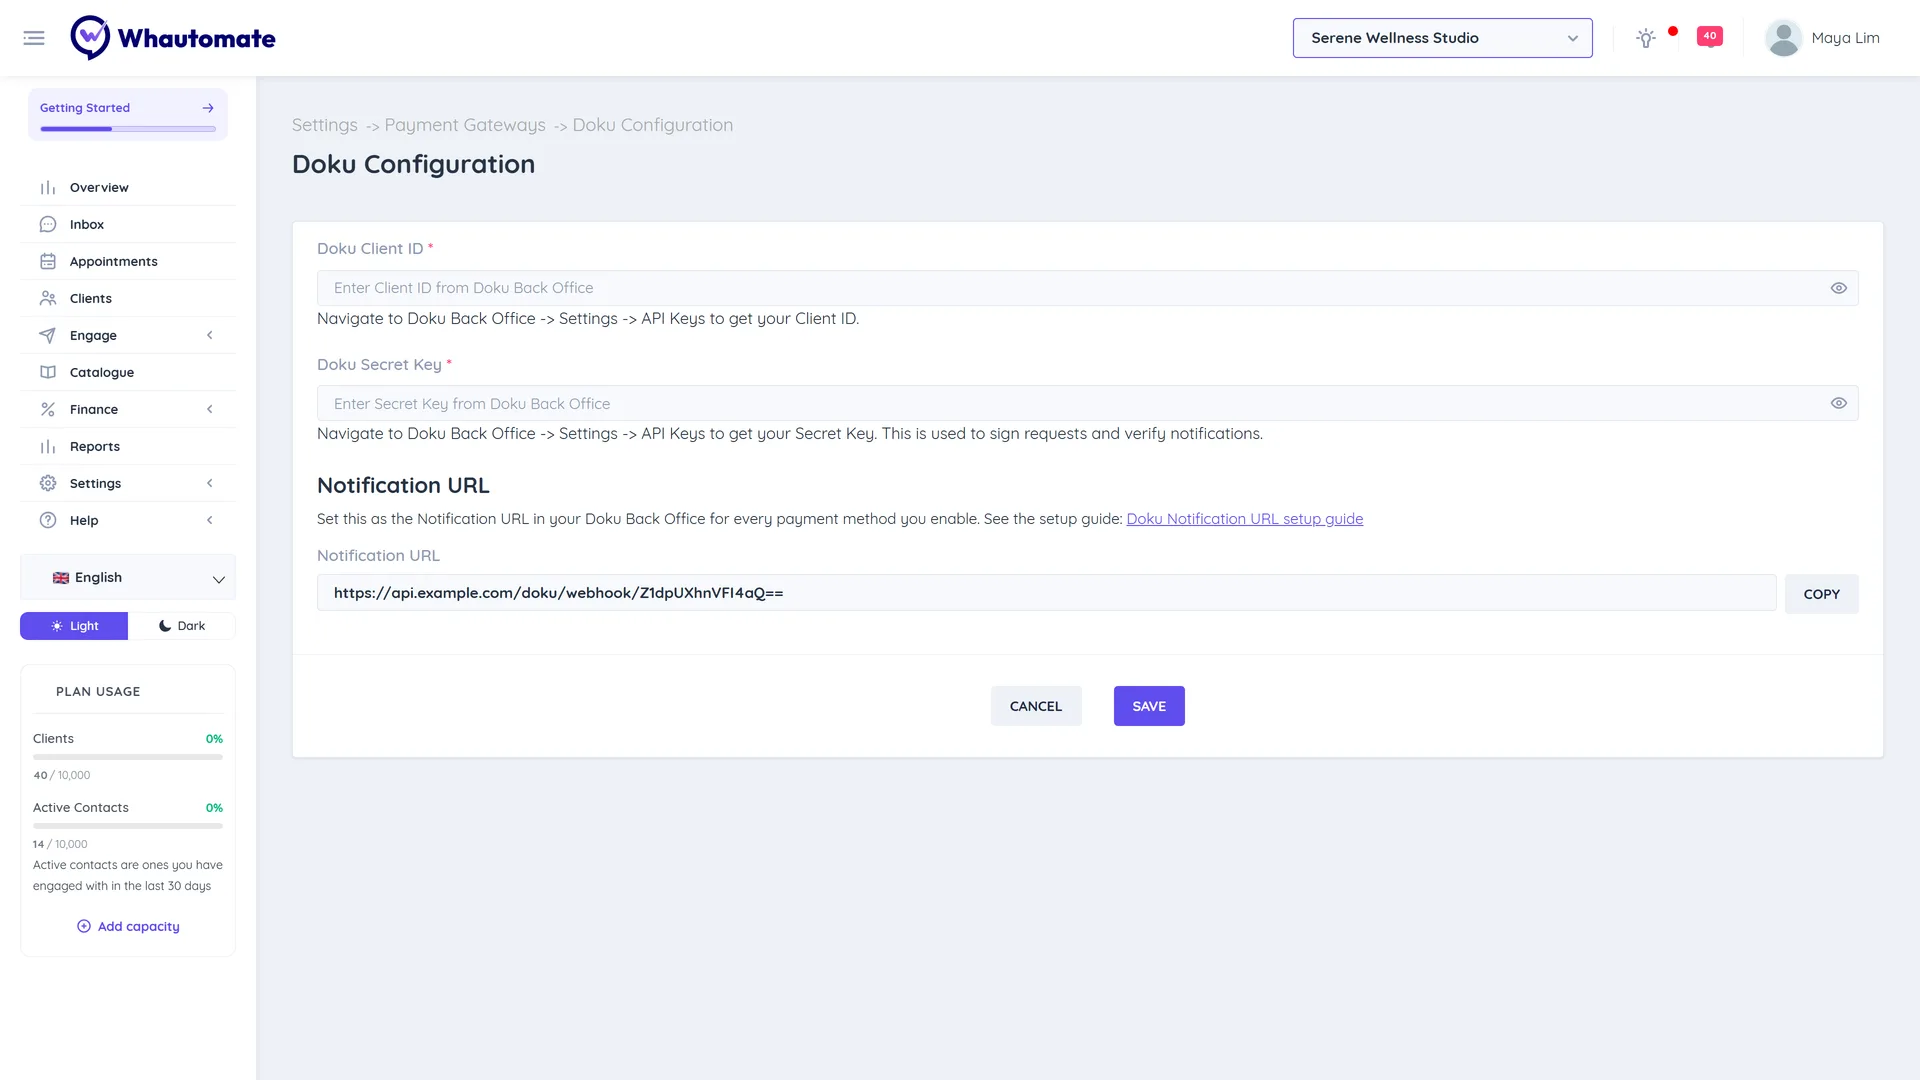Click the SAVE button
Image resolution: width=1920 pixels, height=1080 pixels.
pyautogui.click(x=1149, y=706)
